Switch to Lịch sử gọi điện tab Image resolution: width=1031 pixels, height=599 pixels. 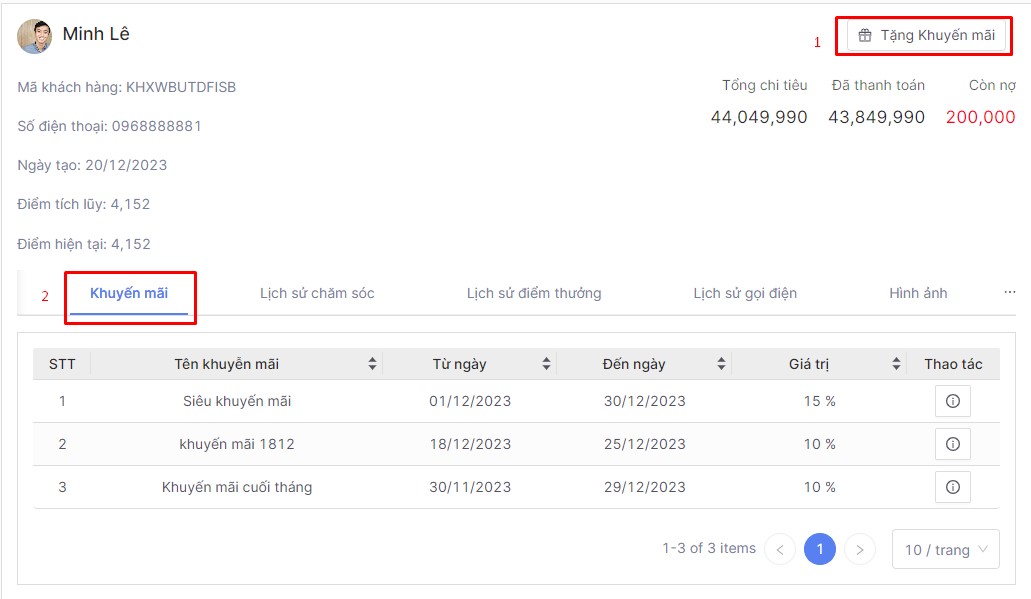745,293
